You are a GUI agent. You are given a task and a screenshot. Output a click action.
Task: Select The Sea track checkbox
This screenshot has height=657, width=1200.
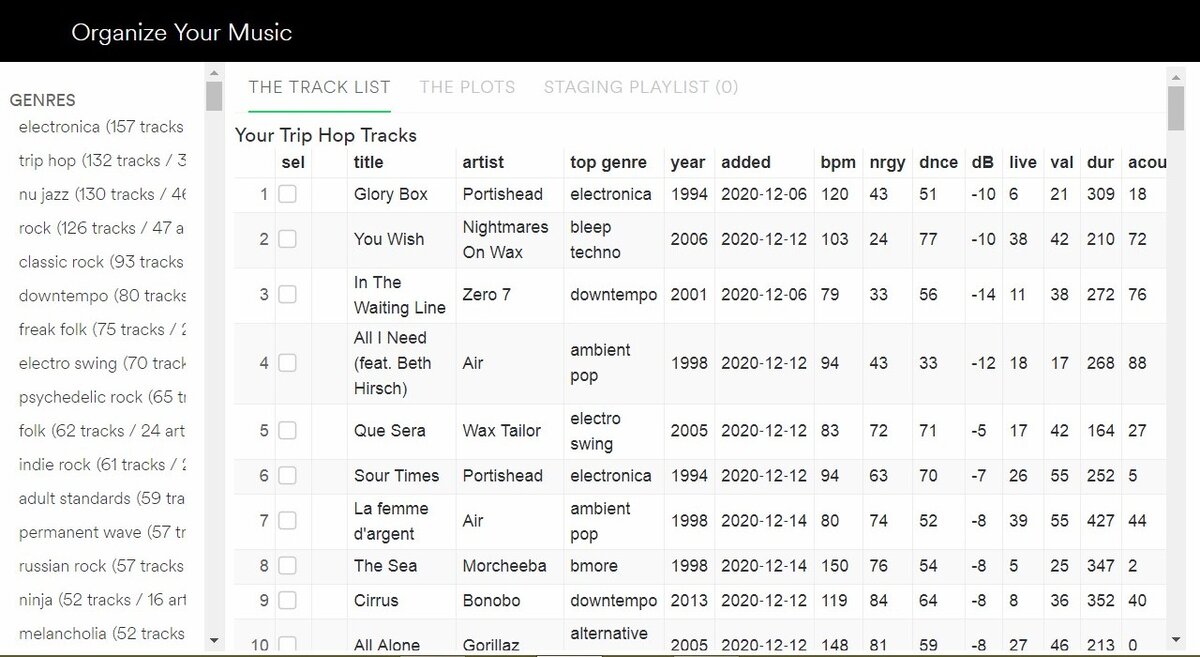click(287, 565)
